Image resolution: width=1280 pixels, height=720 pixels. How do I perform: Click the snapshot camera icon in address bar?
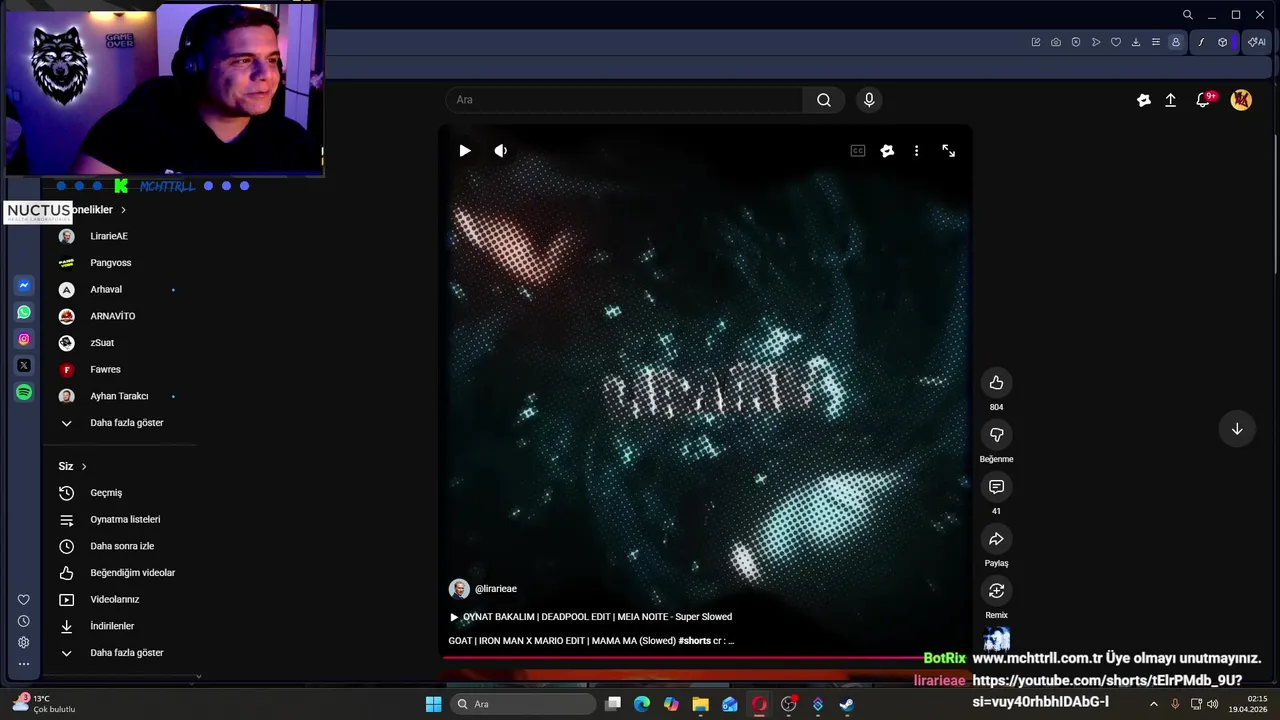(1056, 42)
